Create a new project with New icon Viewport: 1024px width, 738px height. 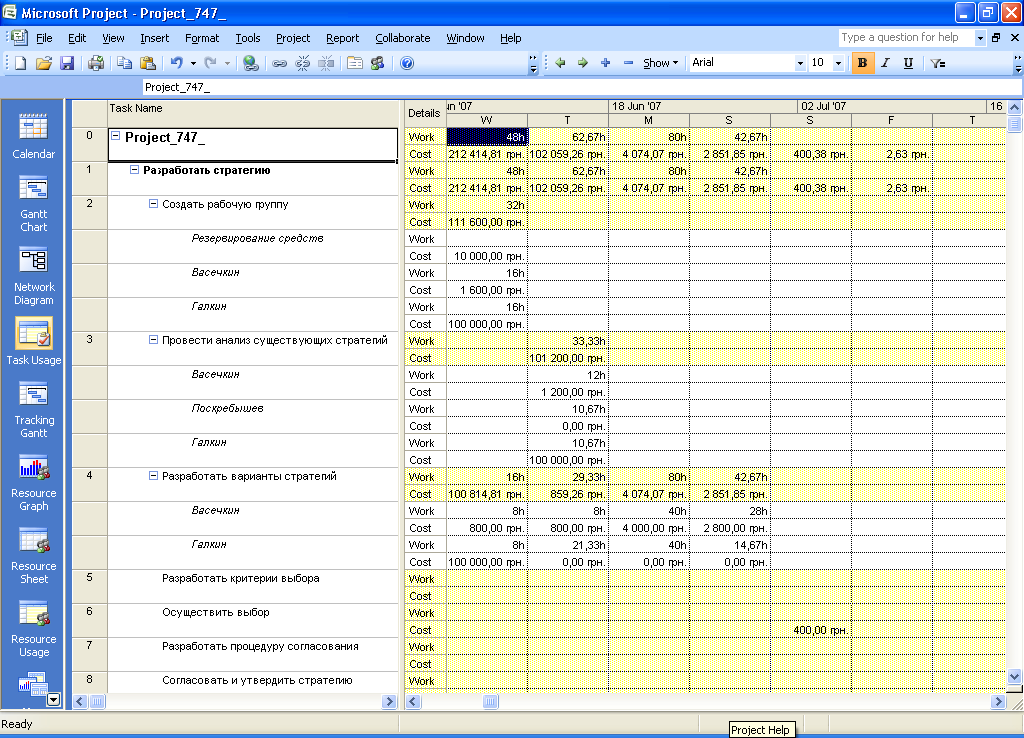[20, 63]
